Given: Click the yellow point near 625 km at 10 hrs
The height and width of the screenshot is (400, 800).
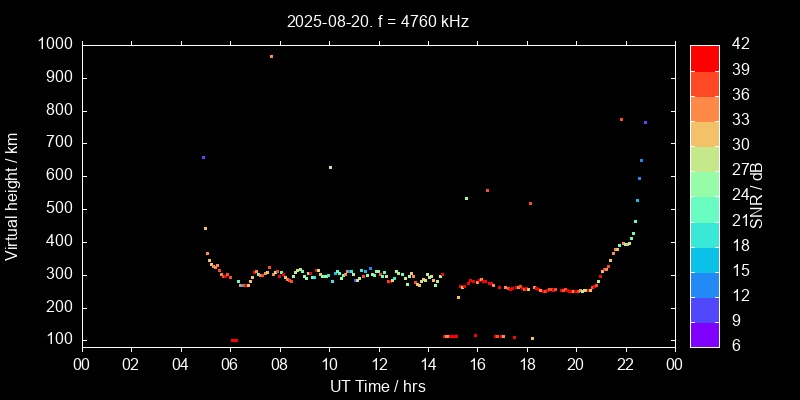Looking at the screenshot, I should (330, 167).
